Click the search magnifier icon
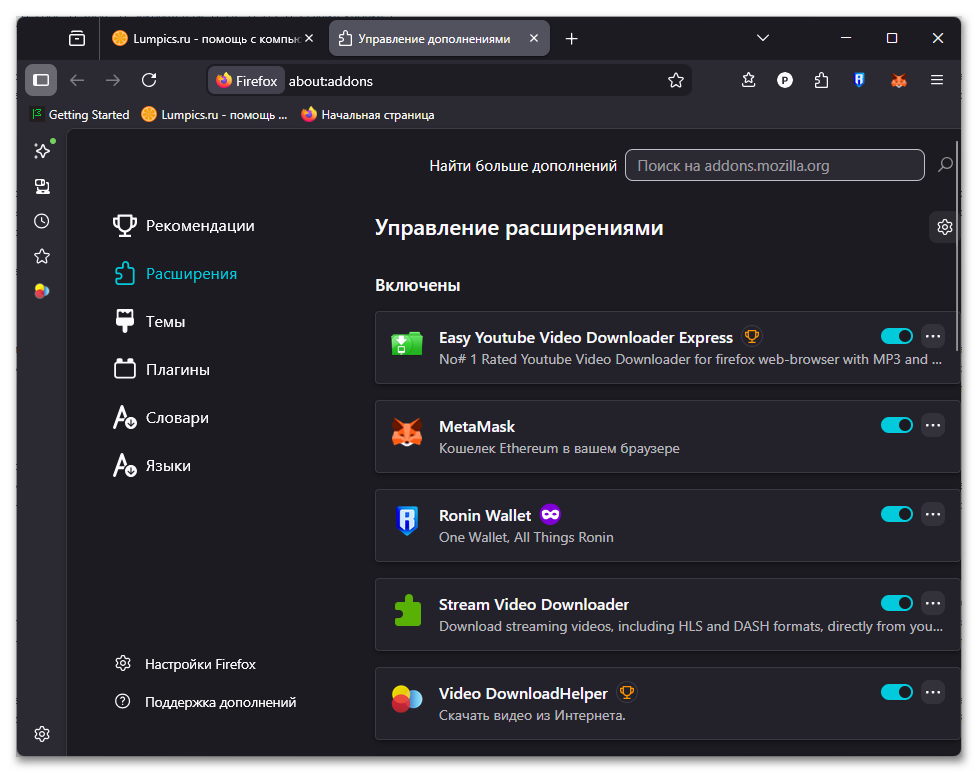 pyautogui.click(x=946, y=165)
